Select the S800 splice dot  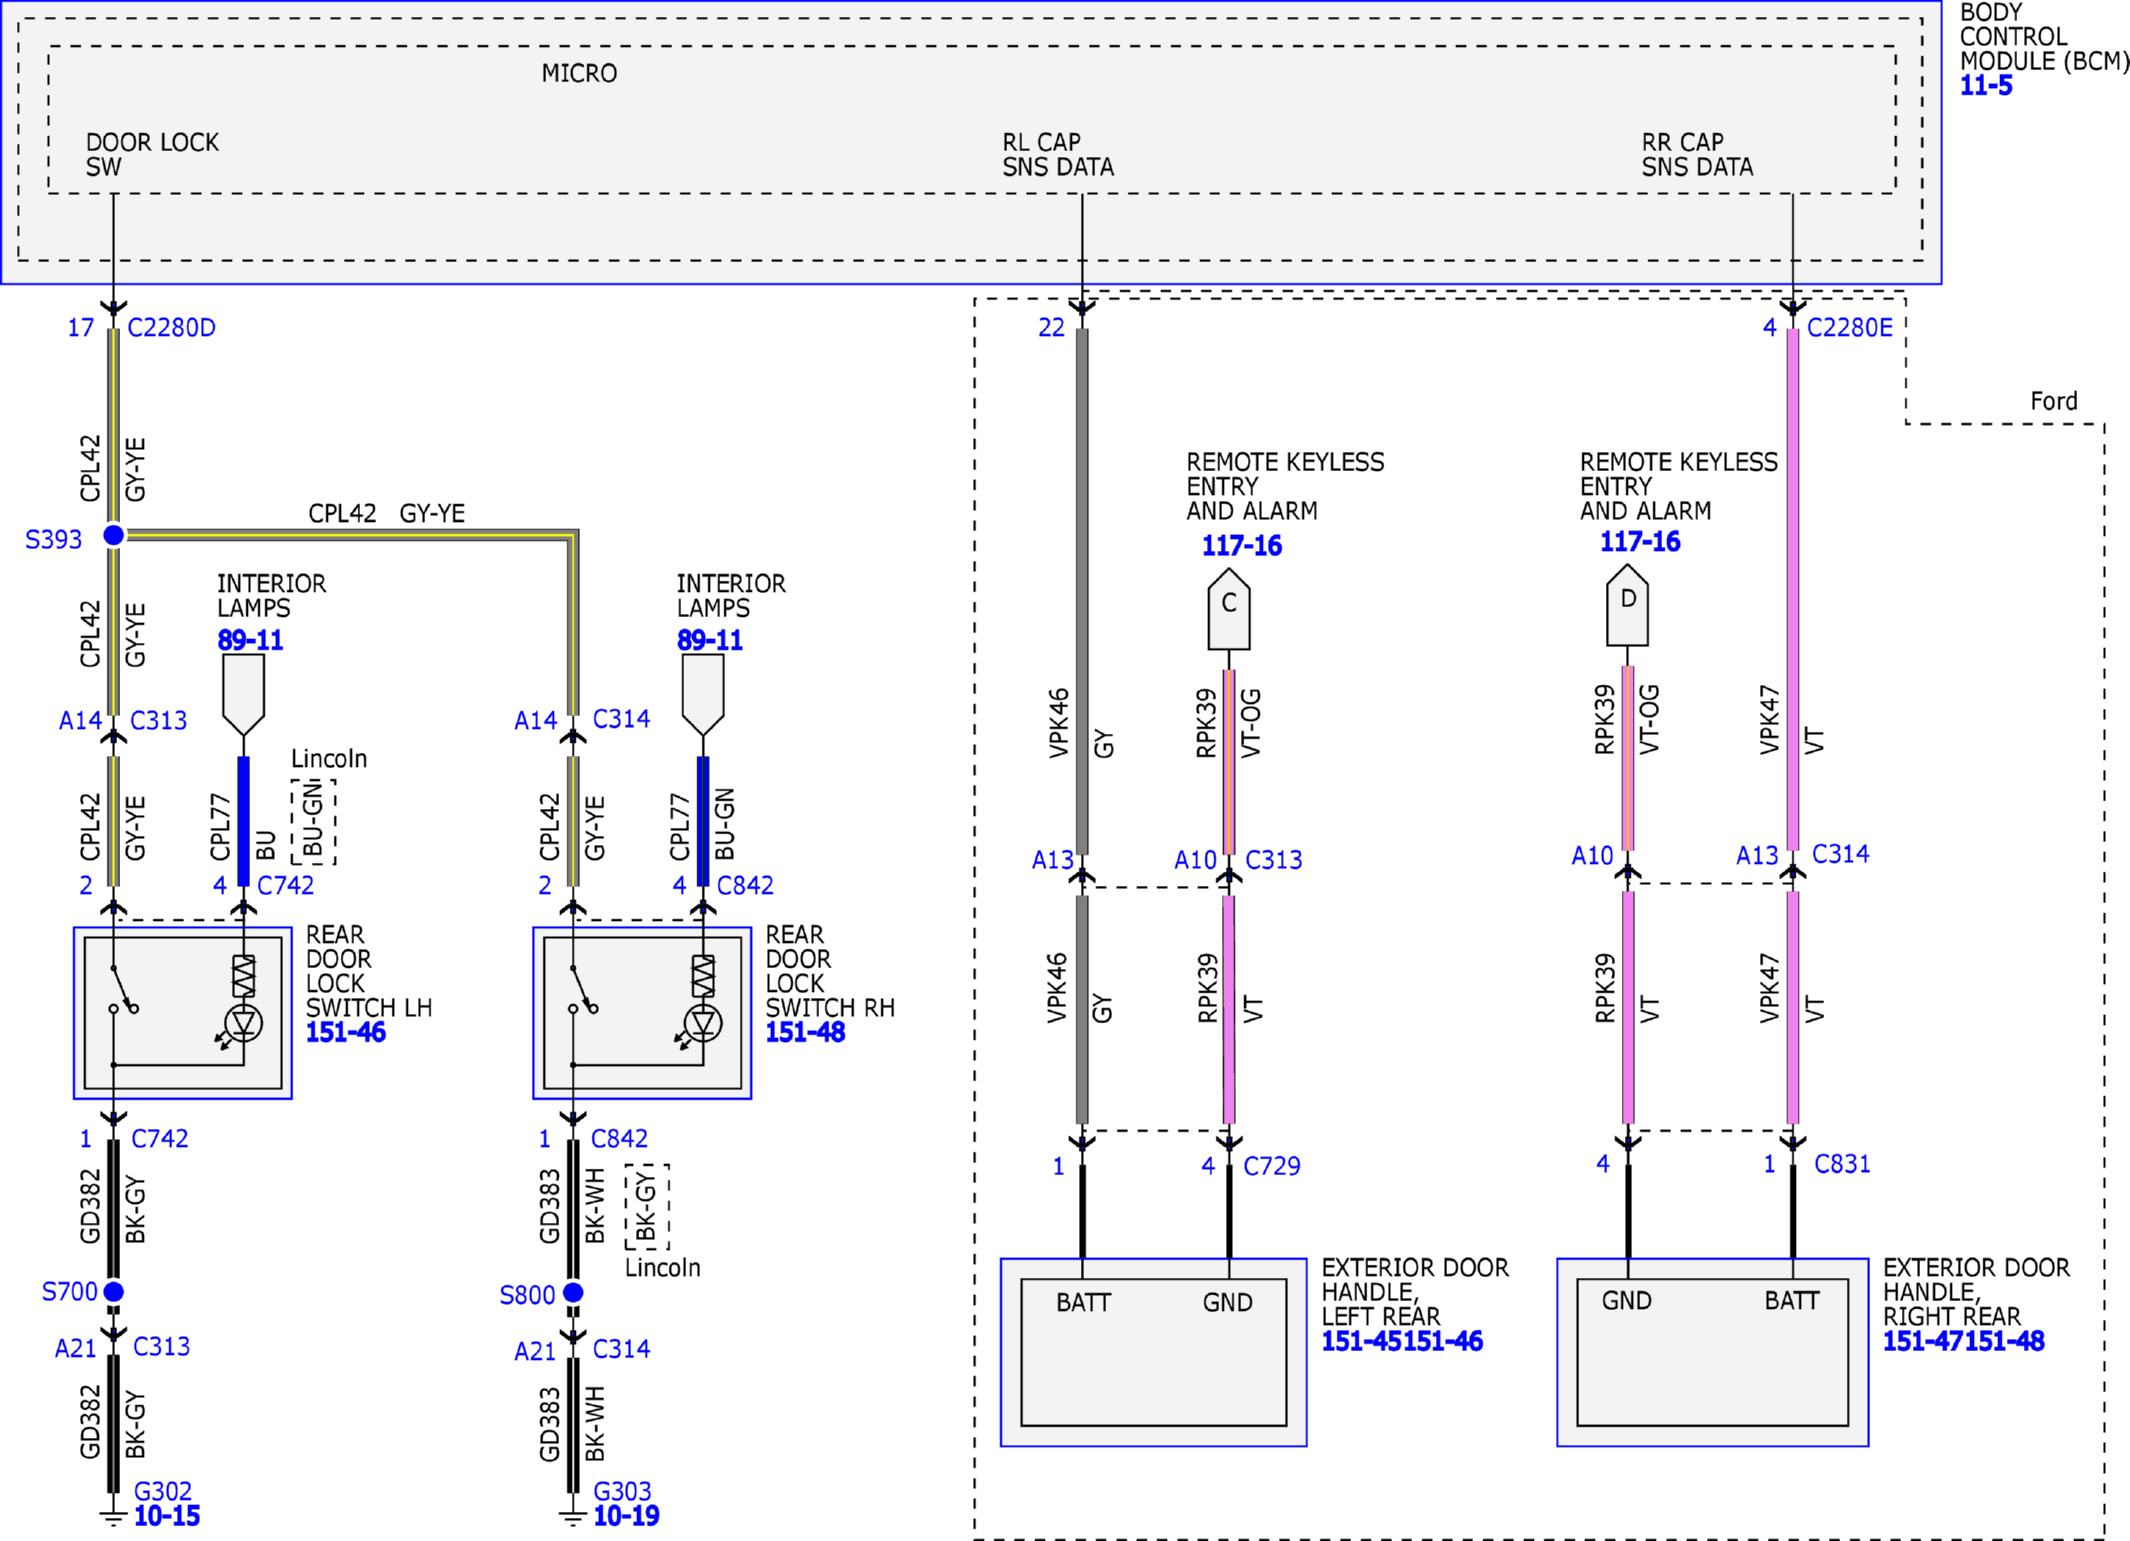[x=573, y=1293]
